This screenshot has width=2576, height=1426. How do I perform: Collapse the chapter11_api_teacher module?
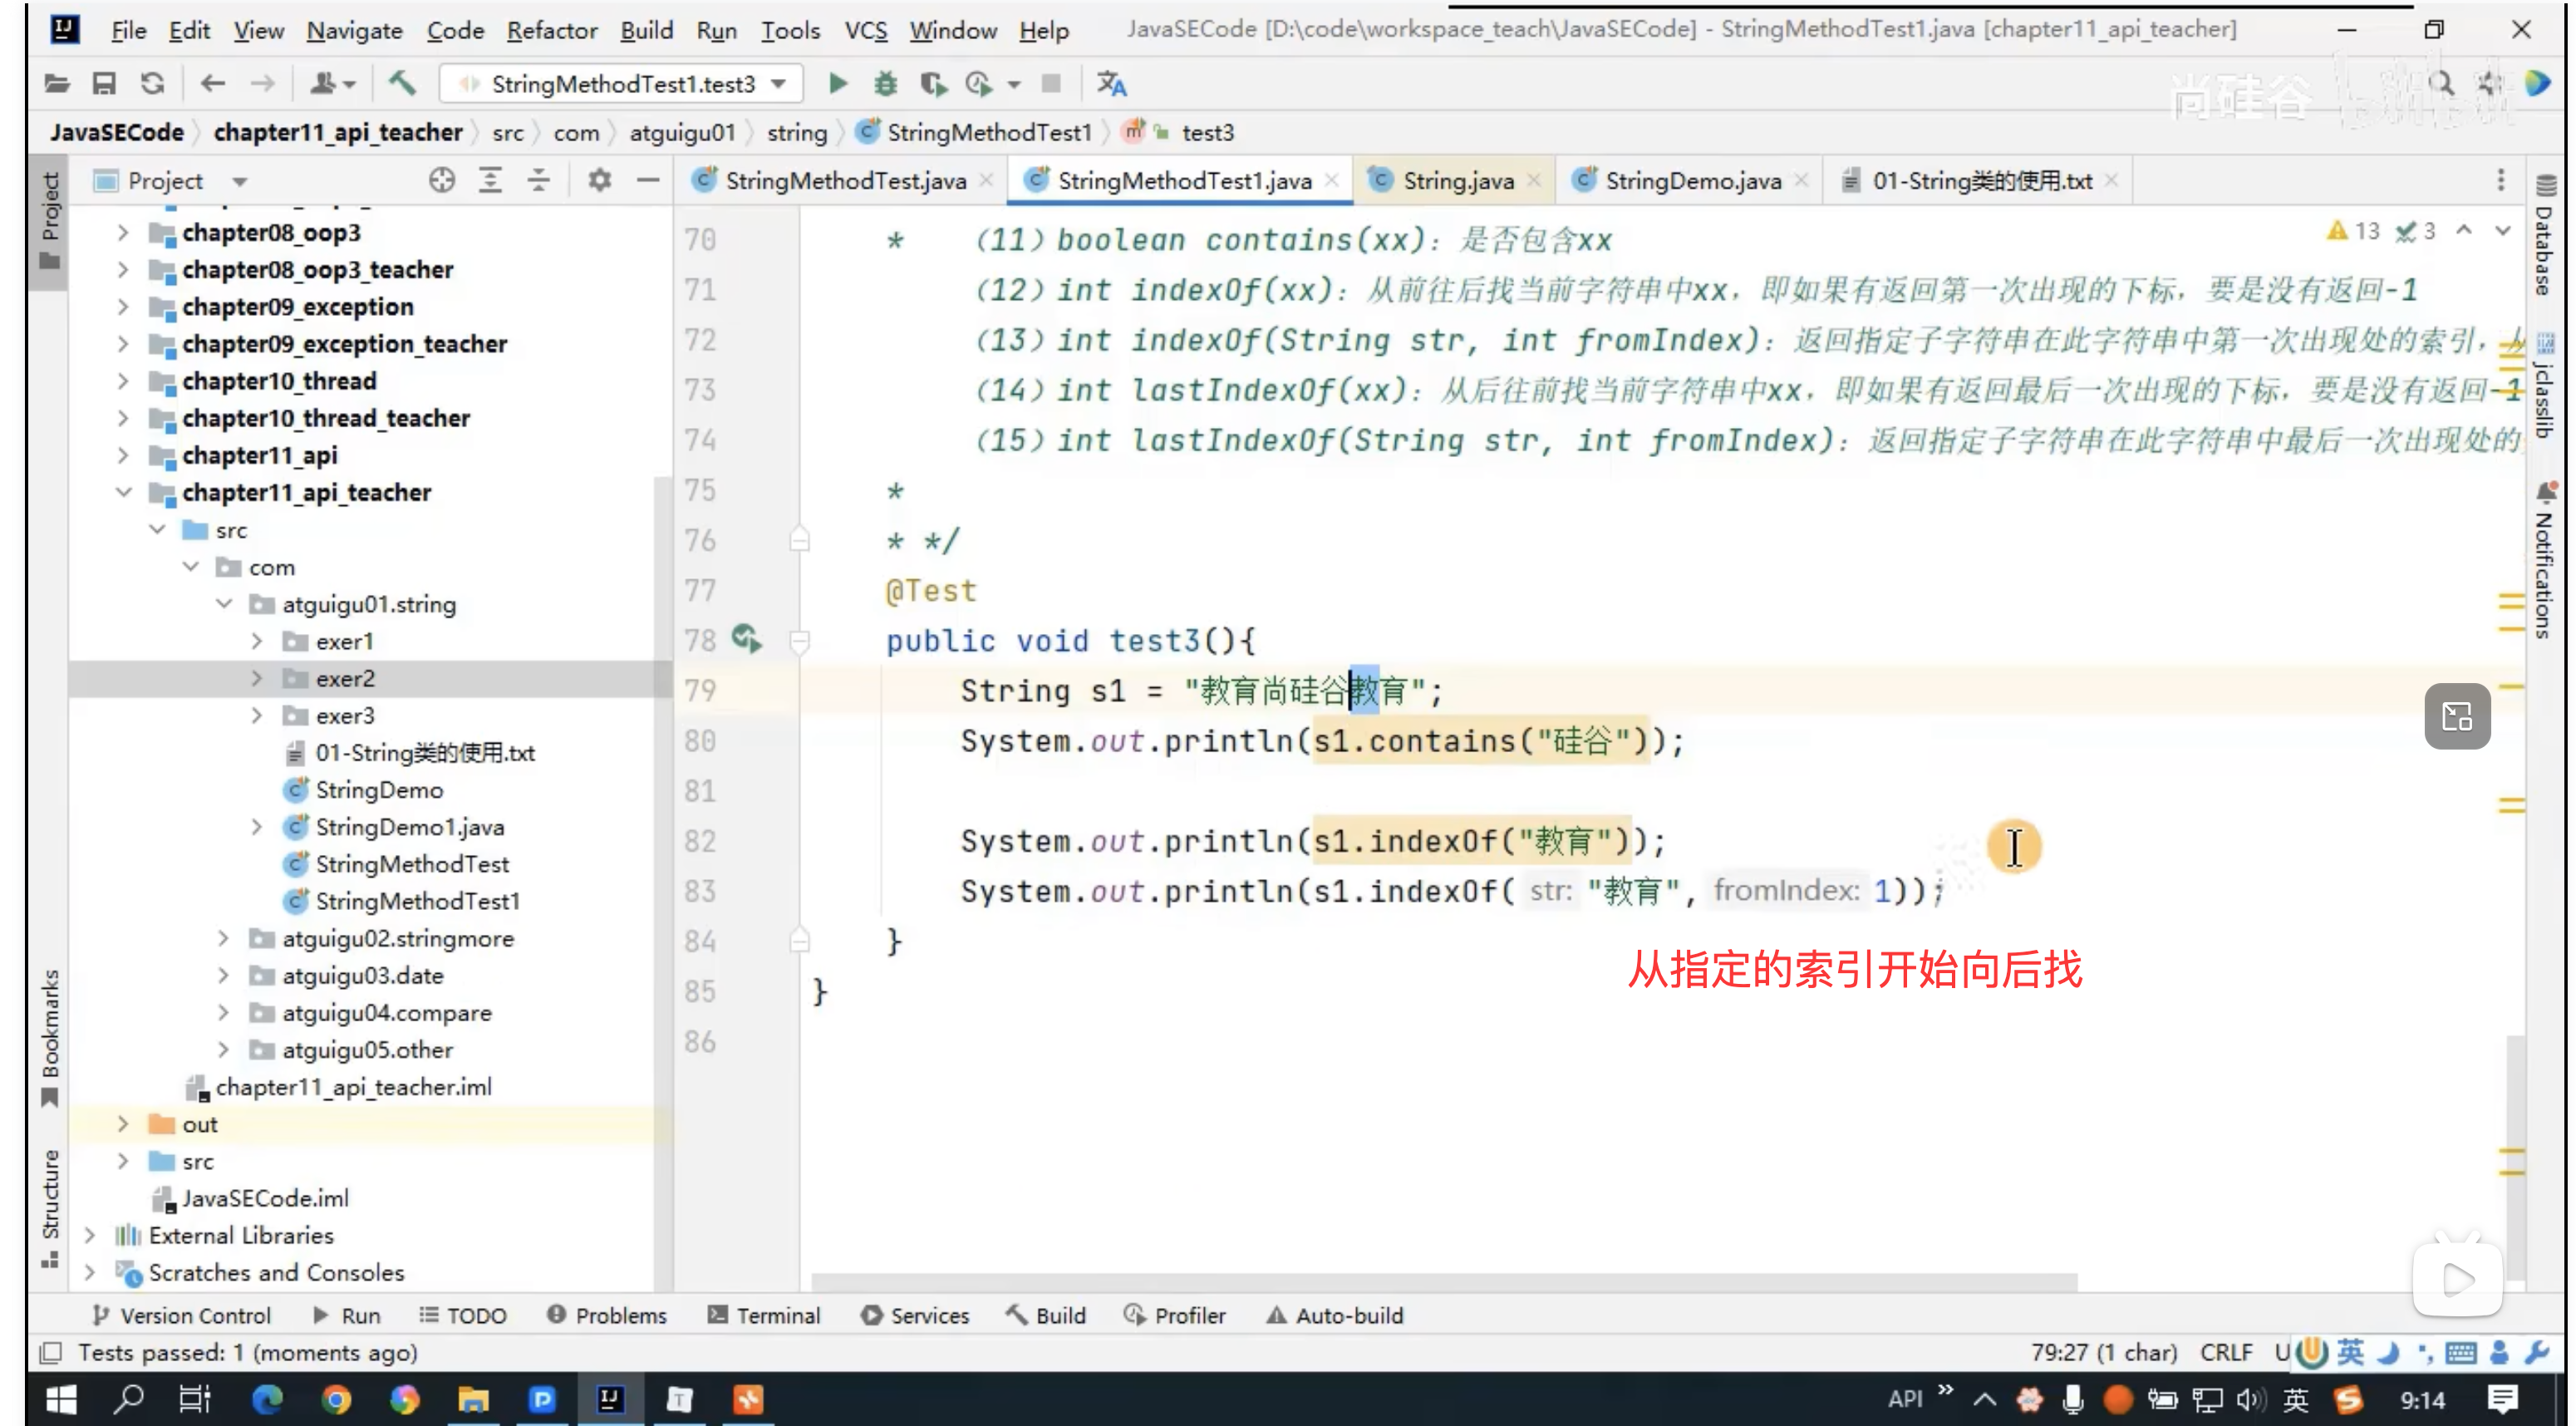pos(124,492)
